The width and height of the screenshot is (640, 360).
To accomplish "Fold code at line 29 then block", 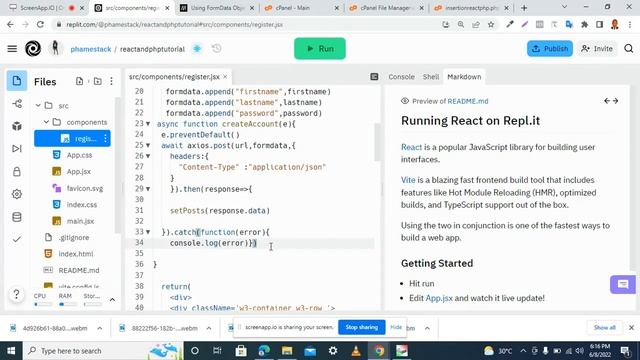I will point(148,189).
